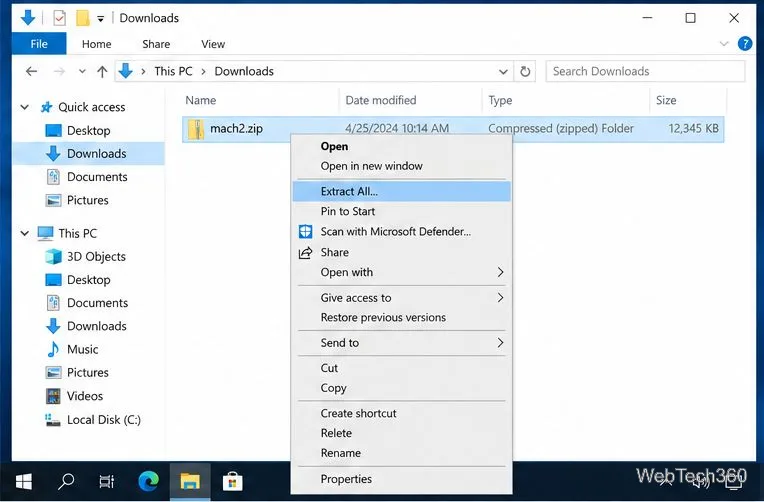Screen dimensions: 764x502
Task: Open the recent locations dropdown arrow
Action: click(x=82, y=72)
